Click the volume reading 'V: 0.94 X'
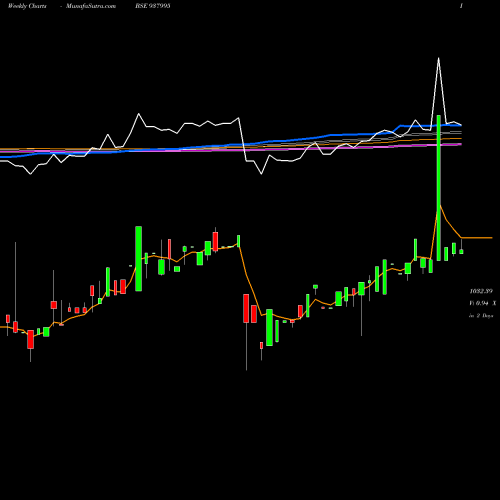500x500 pixels. click(482, 303)
